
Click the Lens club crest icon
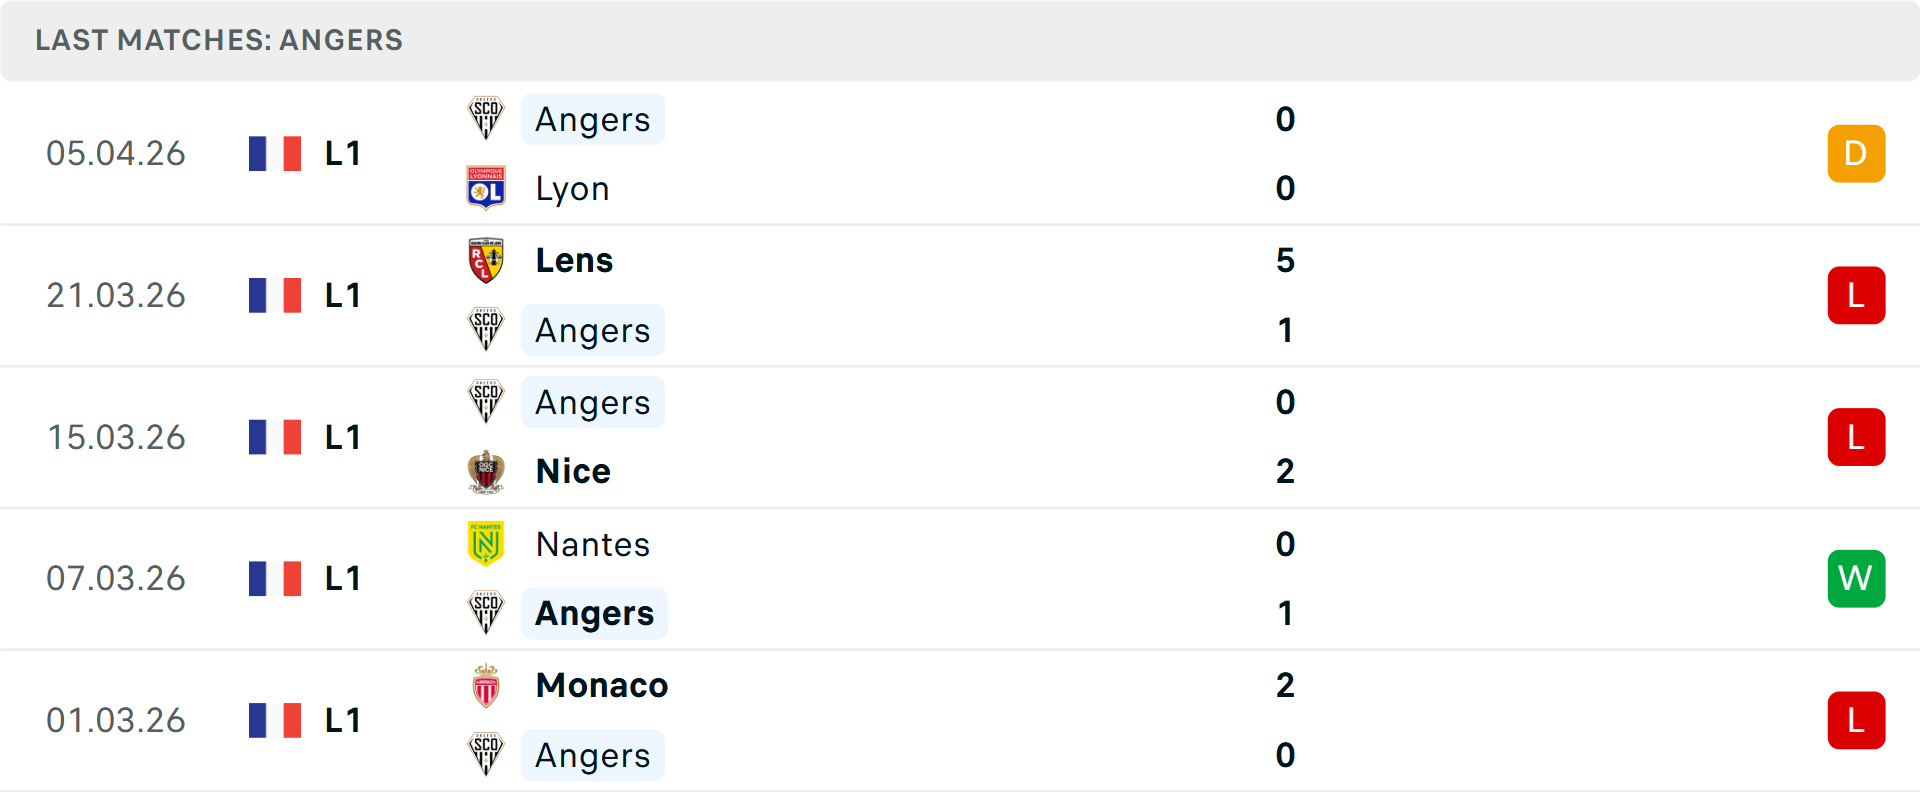pos(486,260)
